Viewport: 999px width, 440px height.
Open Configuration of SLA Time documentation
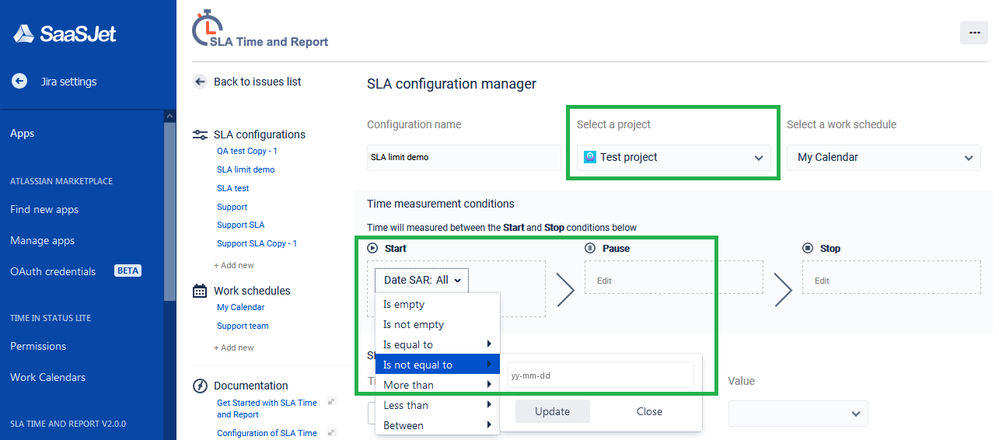266,433
